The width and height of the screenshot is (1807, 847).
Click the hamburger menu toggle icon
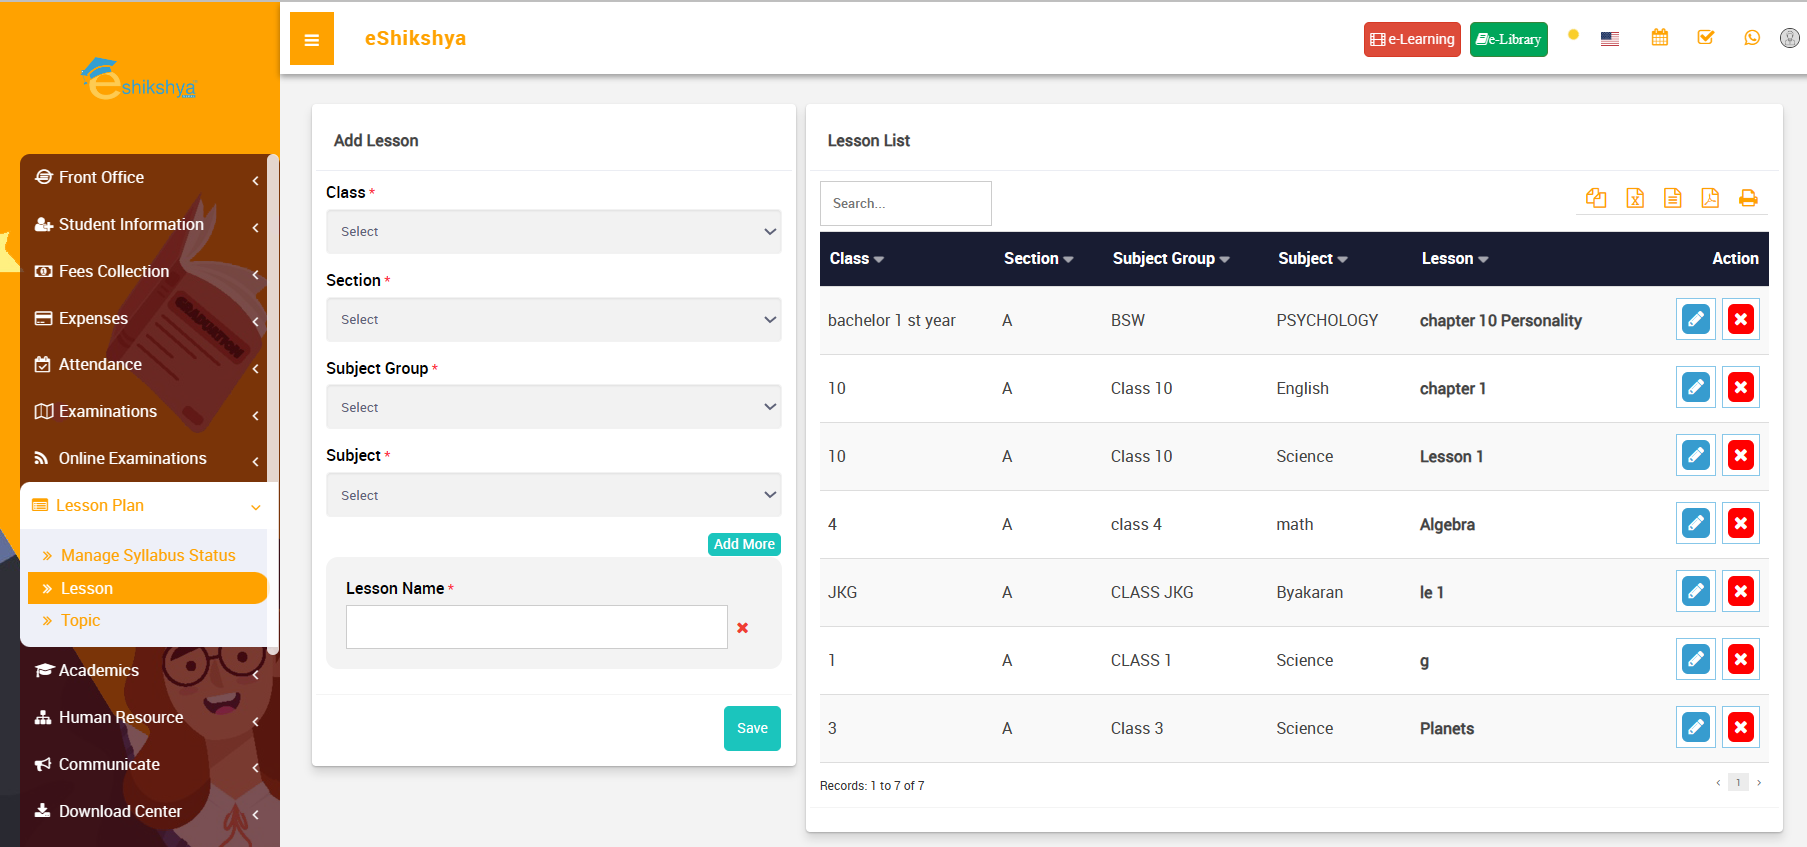coord(311,39)
